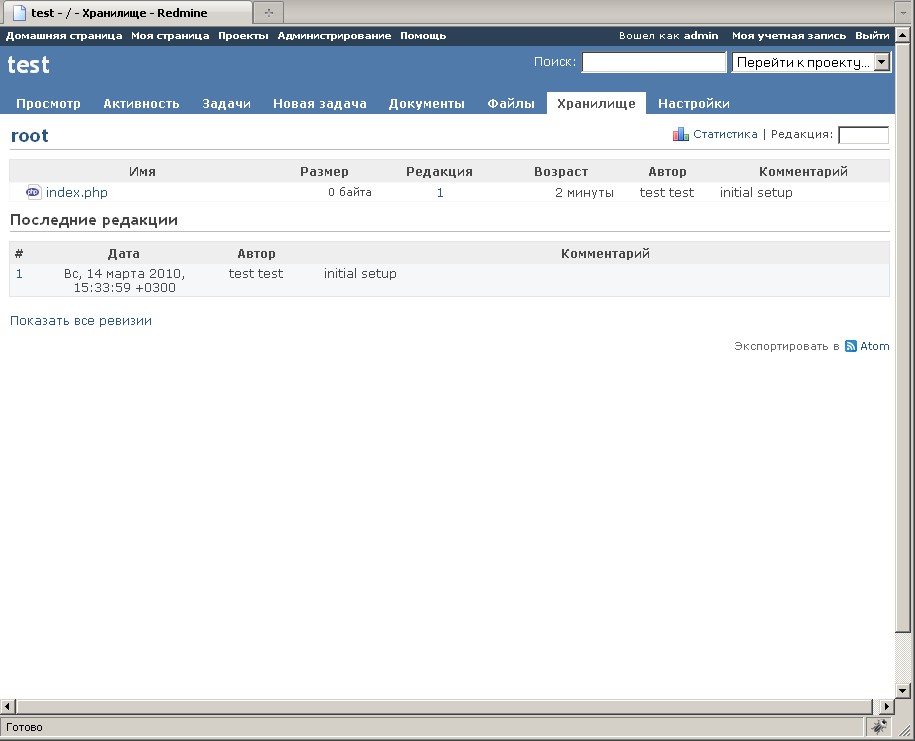Click the Atom export link
The height and width of the screenshot is (741, 915).
click(x=875, y=346)
